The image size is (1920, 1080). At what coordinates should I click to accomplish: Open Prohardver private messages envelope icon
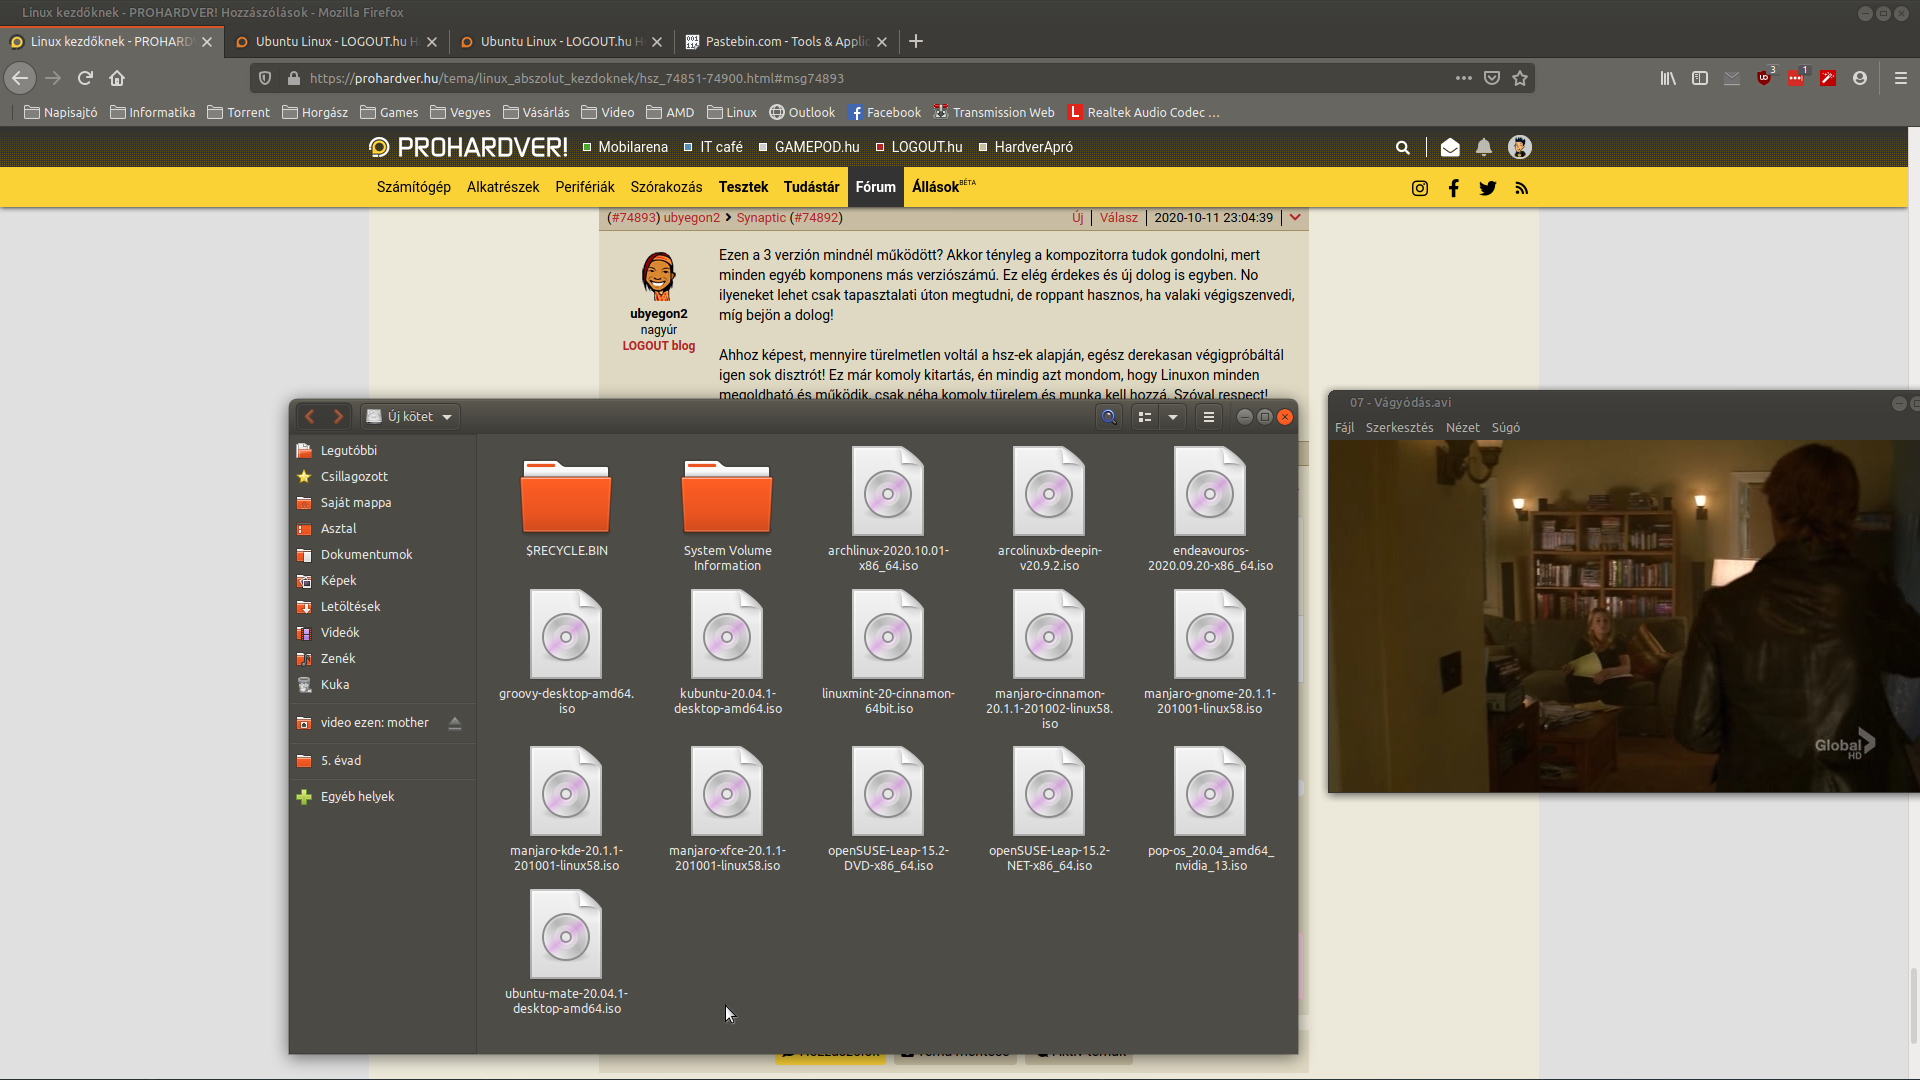pyautogui.click(x=1450, y=148)
